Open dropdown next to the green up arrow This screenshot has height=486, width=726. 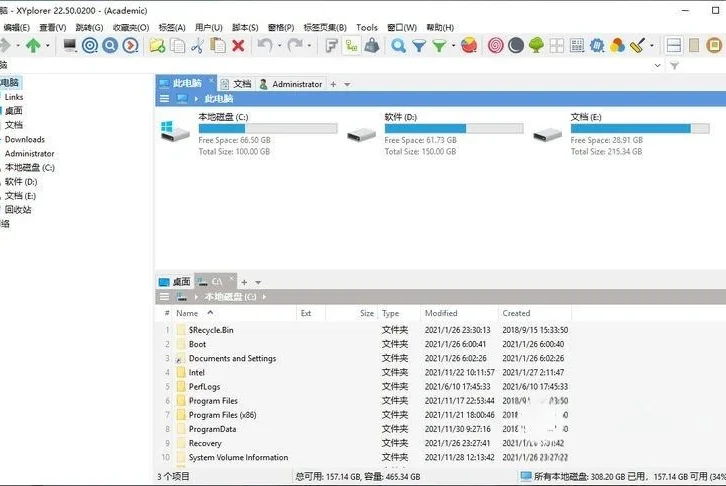click(x=47, y=46)
